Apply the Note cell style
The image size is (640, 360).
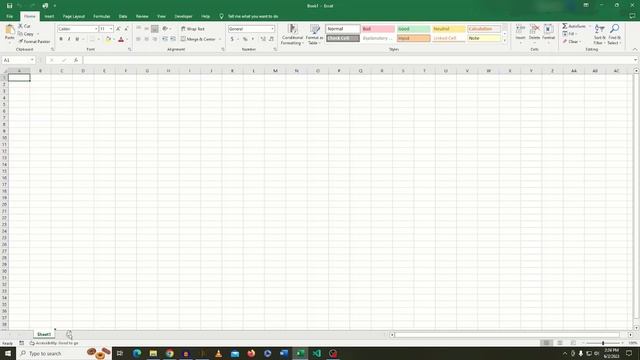[484, 38]
